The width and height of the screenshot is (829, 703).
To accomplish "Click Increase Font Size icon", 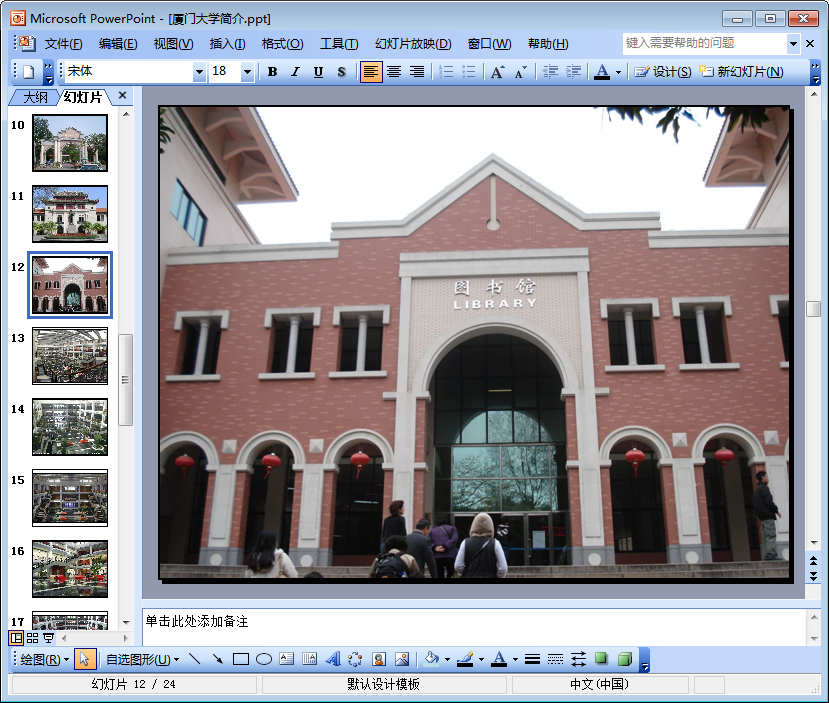I will pos(498,72).
